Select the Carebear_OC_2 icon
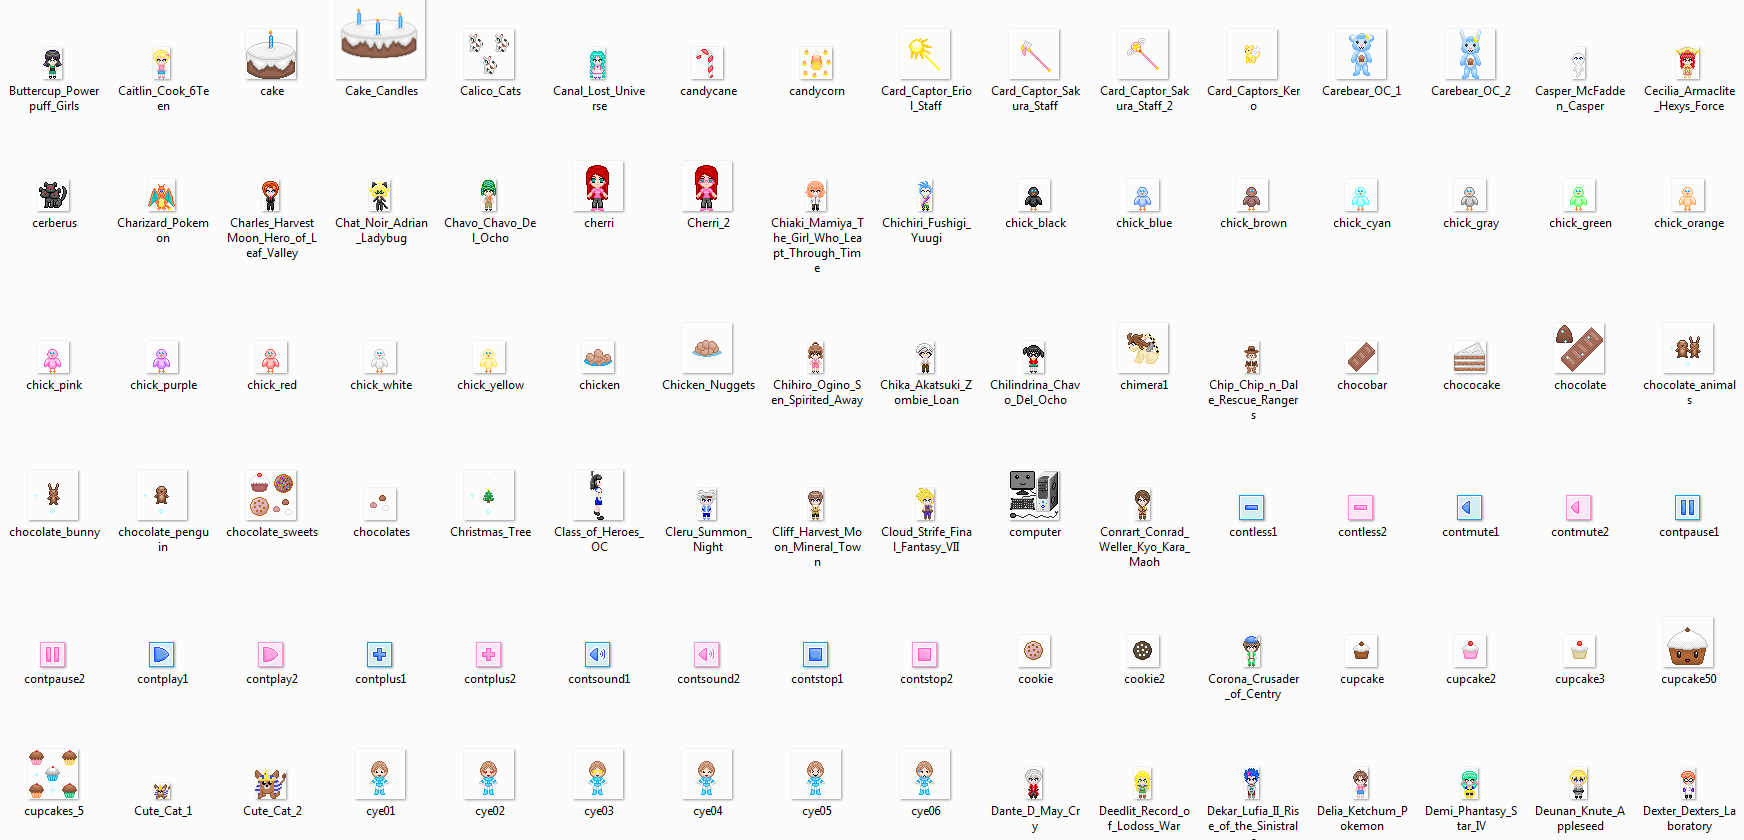Viewport: 1744px width, 840px height. (1470, 55)
